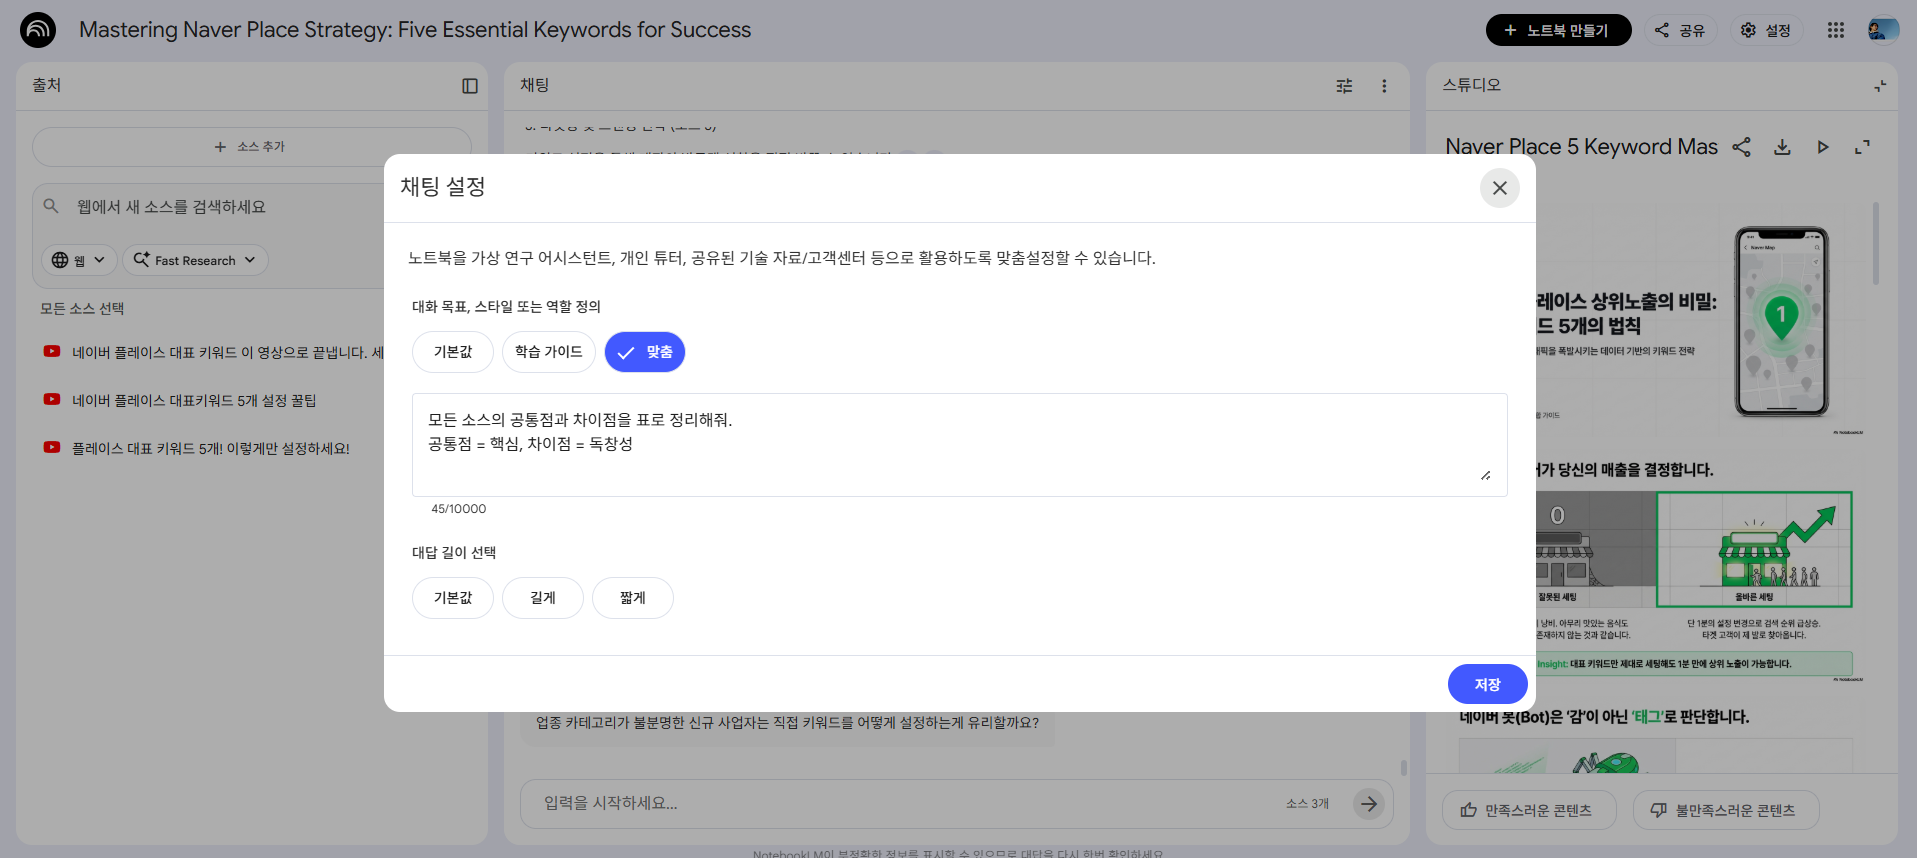Click the 소스 3개 source count

(1307, 803)
